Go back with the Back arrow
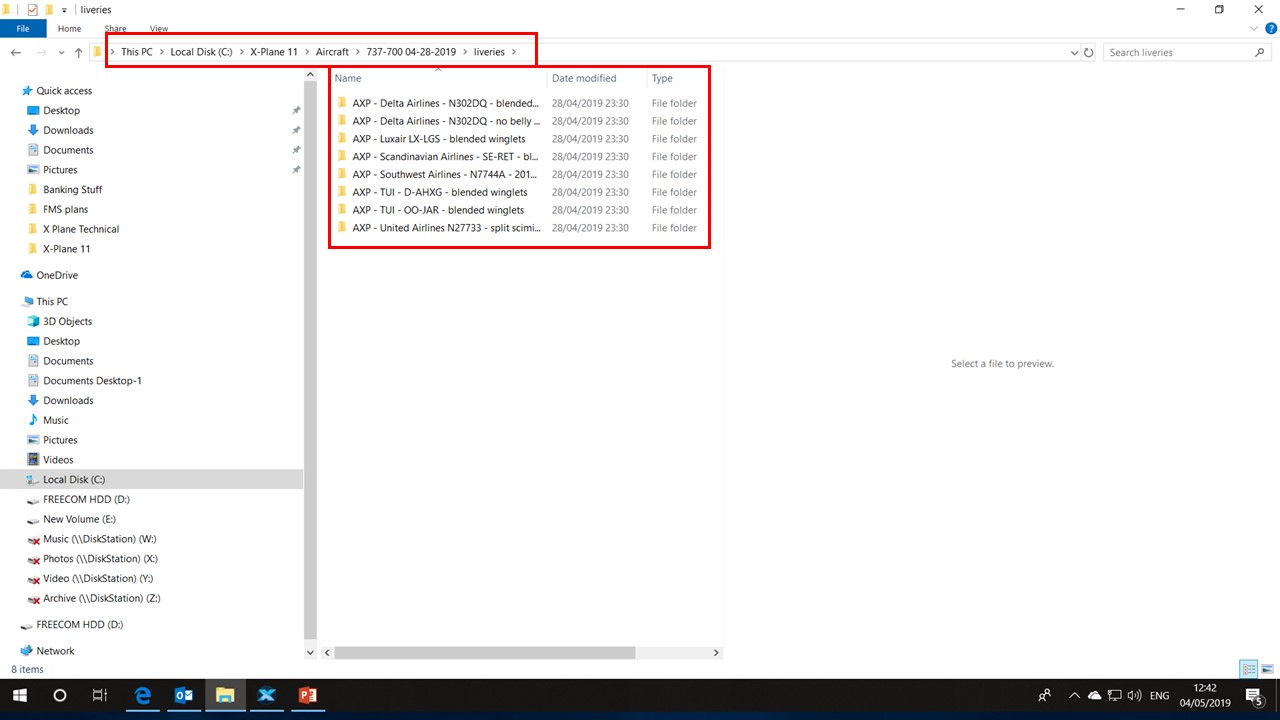The height and width of the screenshot is (720, 1280). [x=16, y=52]
